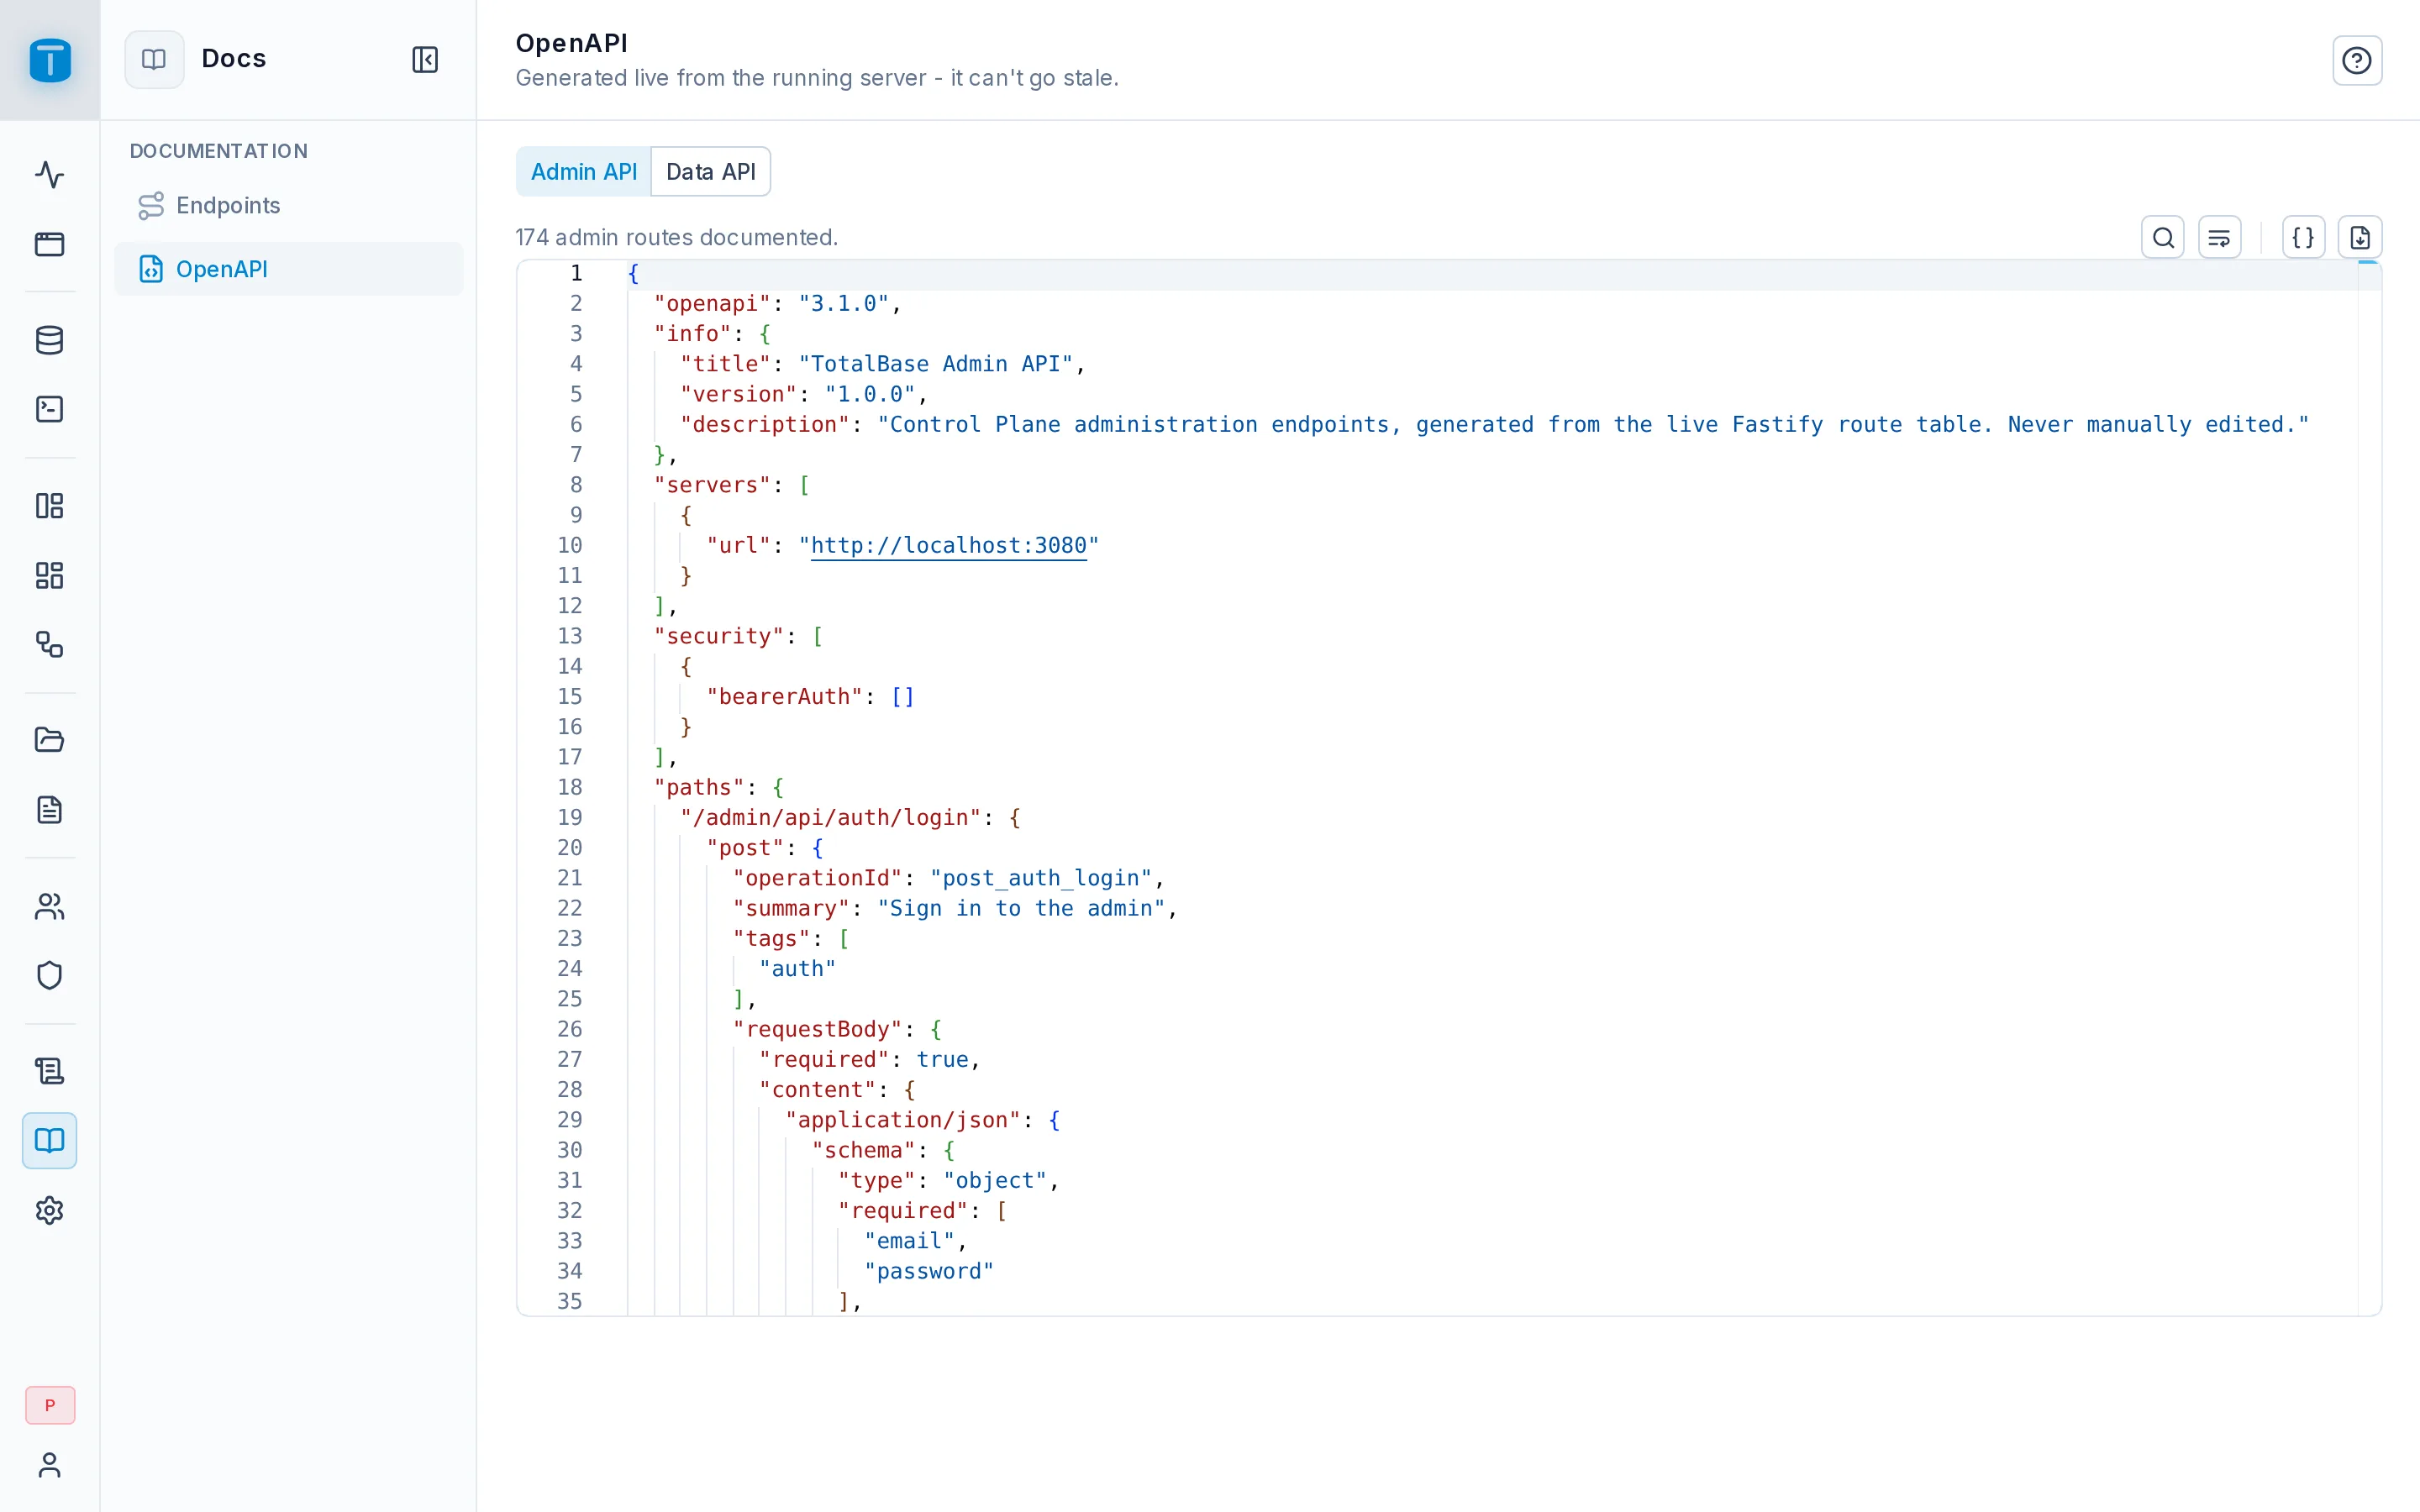Click the "3.1.0" openapi version value

(844, 303)
